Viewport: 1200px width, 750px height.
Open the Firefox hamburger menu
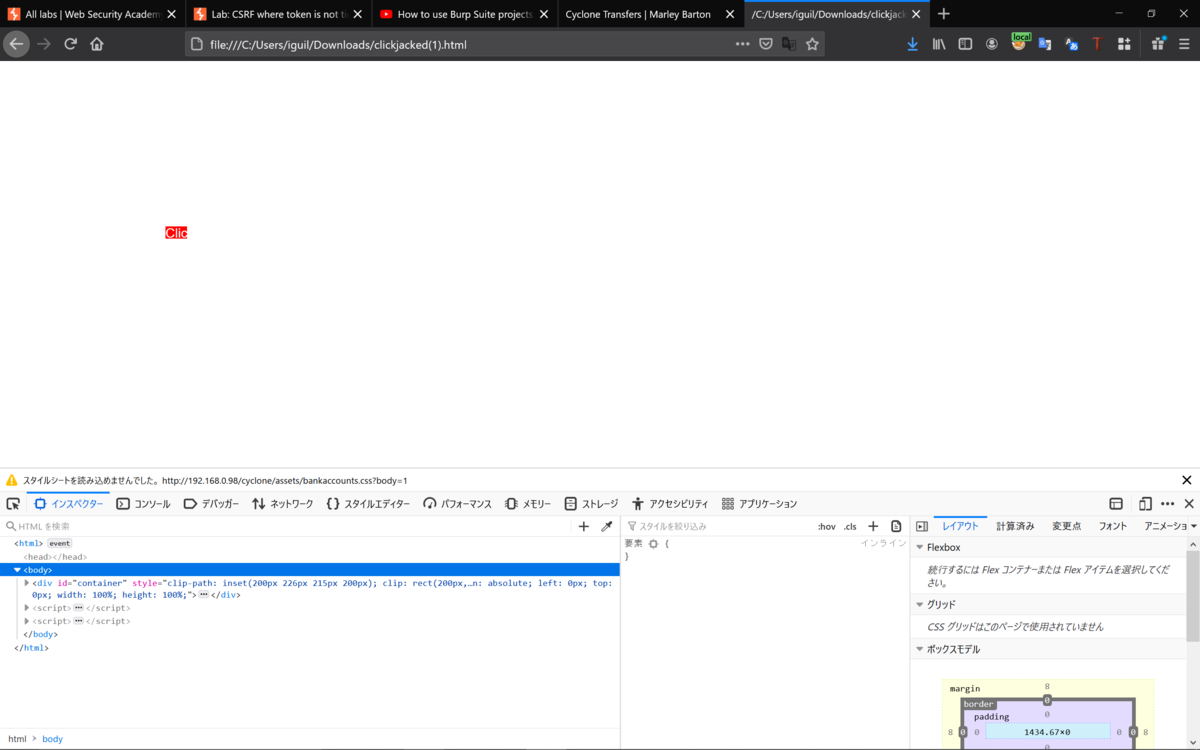coord(1184,44)
